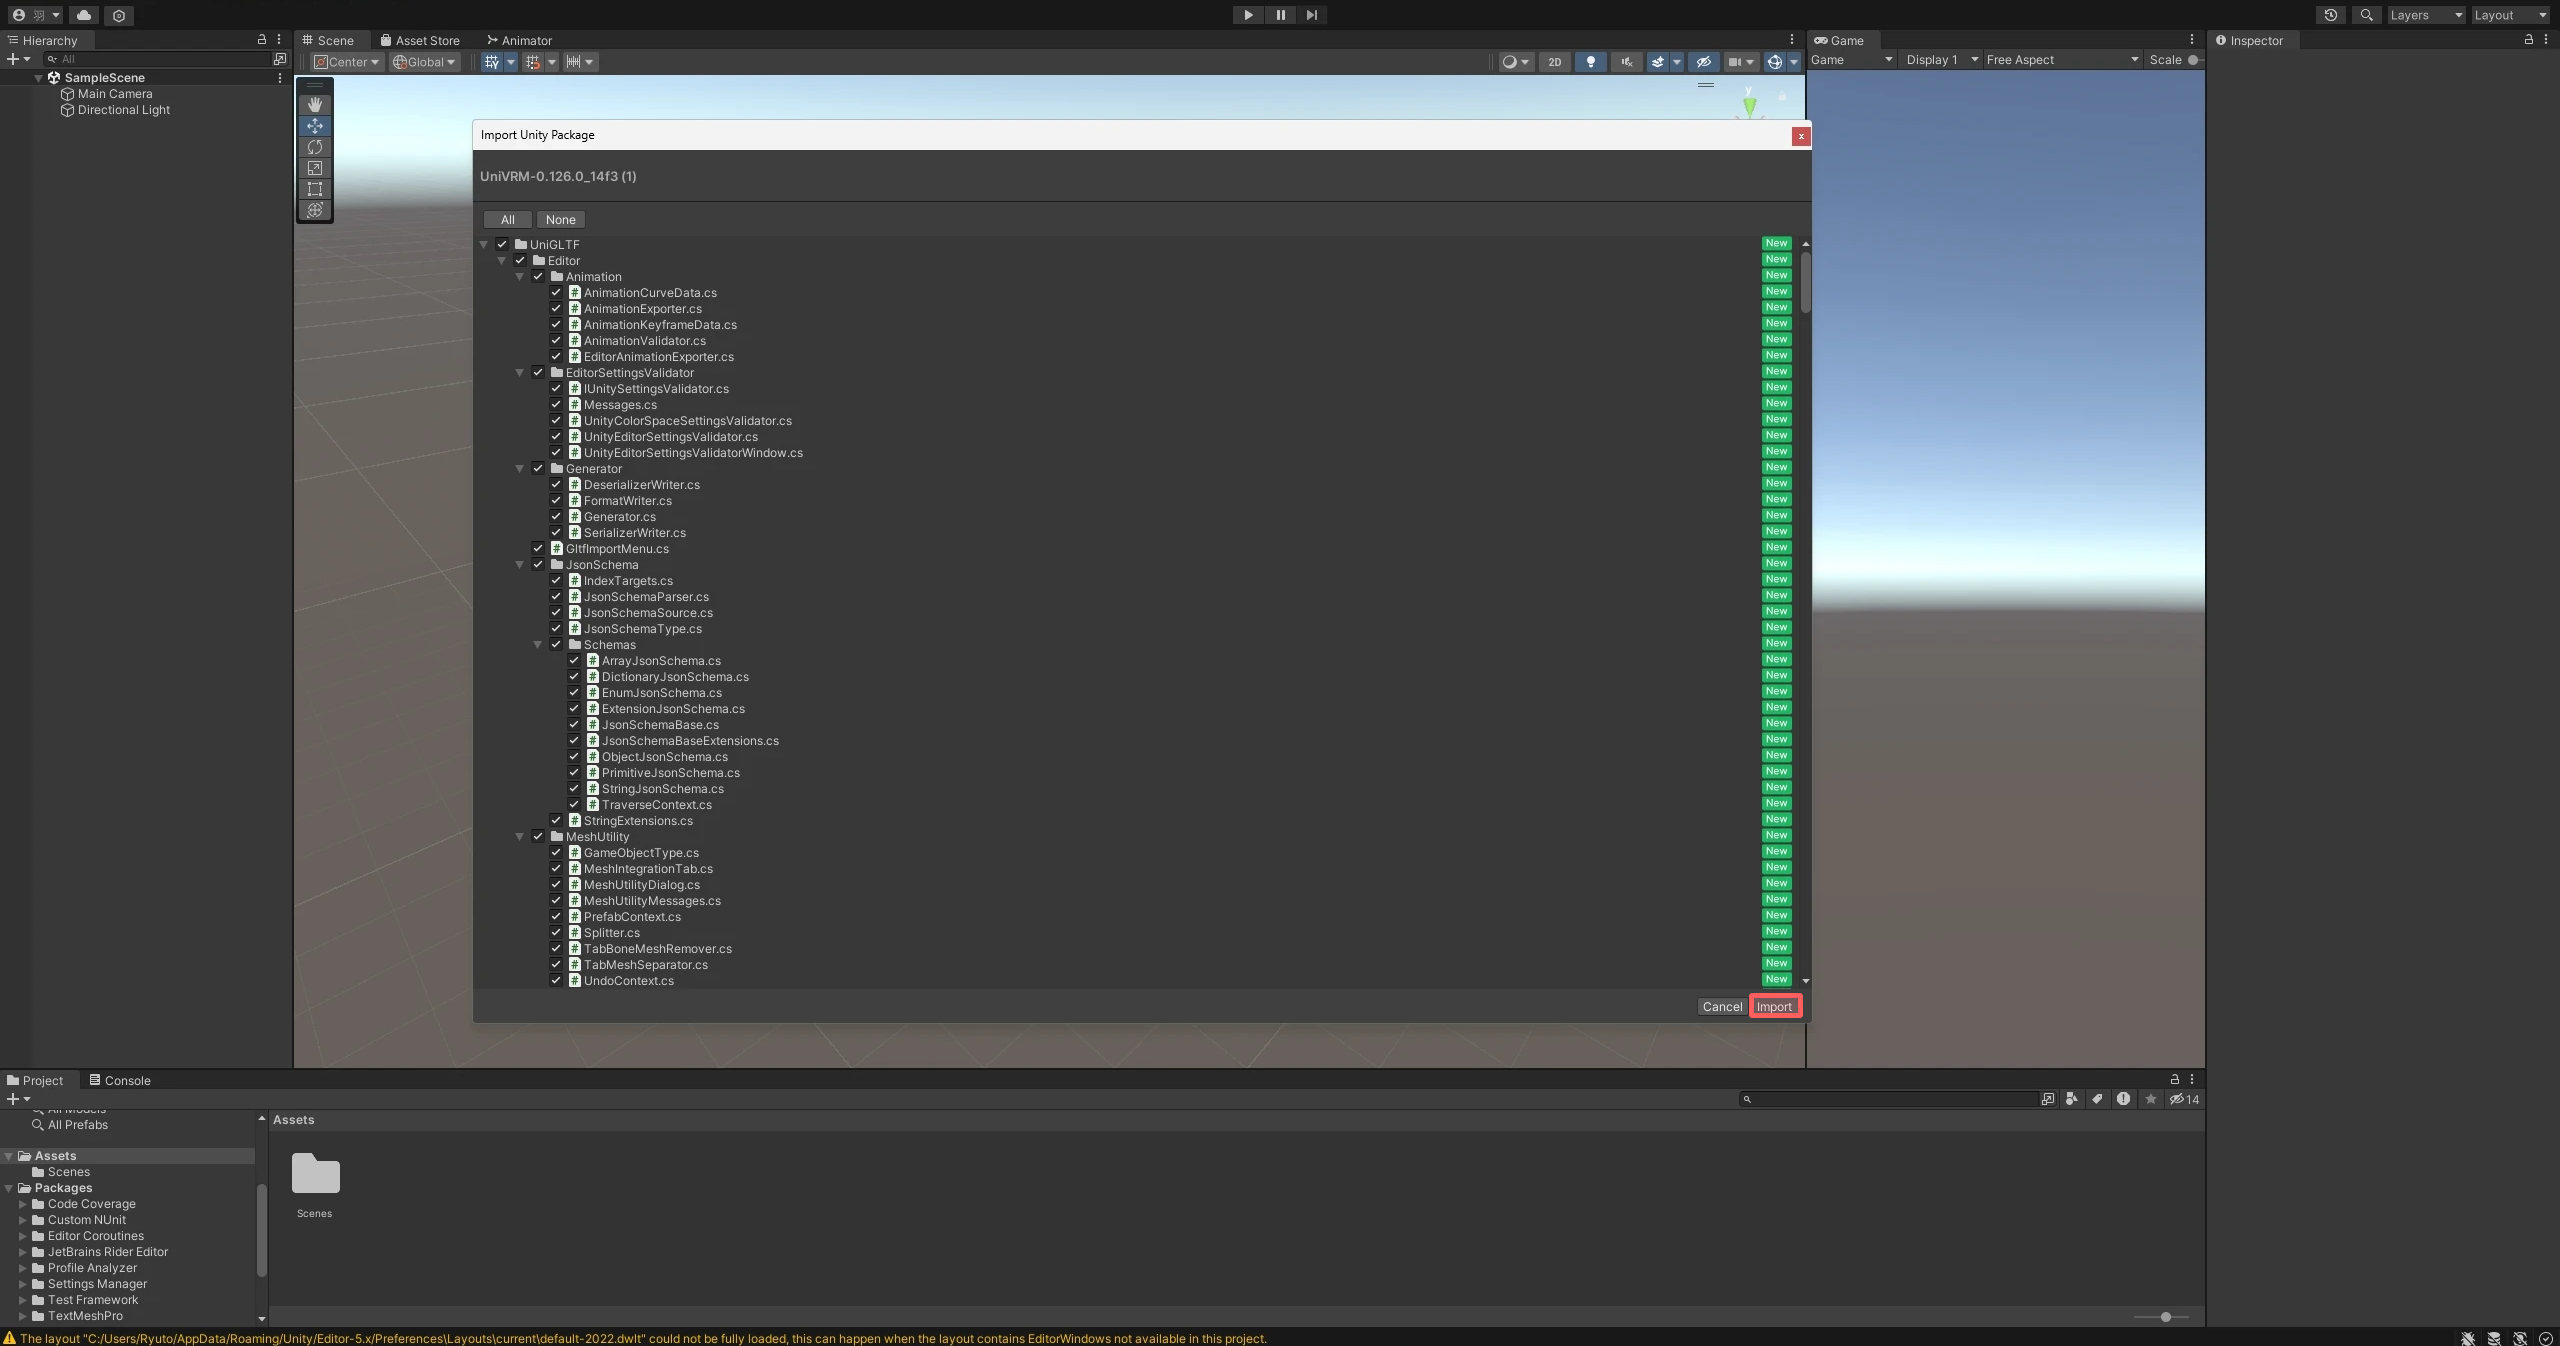The height and width of the screenshot is (1346, 2560).
Task: Open the Layout dropdown
Action: (2510, 15)
